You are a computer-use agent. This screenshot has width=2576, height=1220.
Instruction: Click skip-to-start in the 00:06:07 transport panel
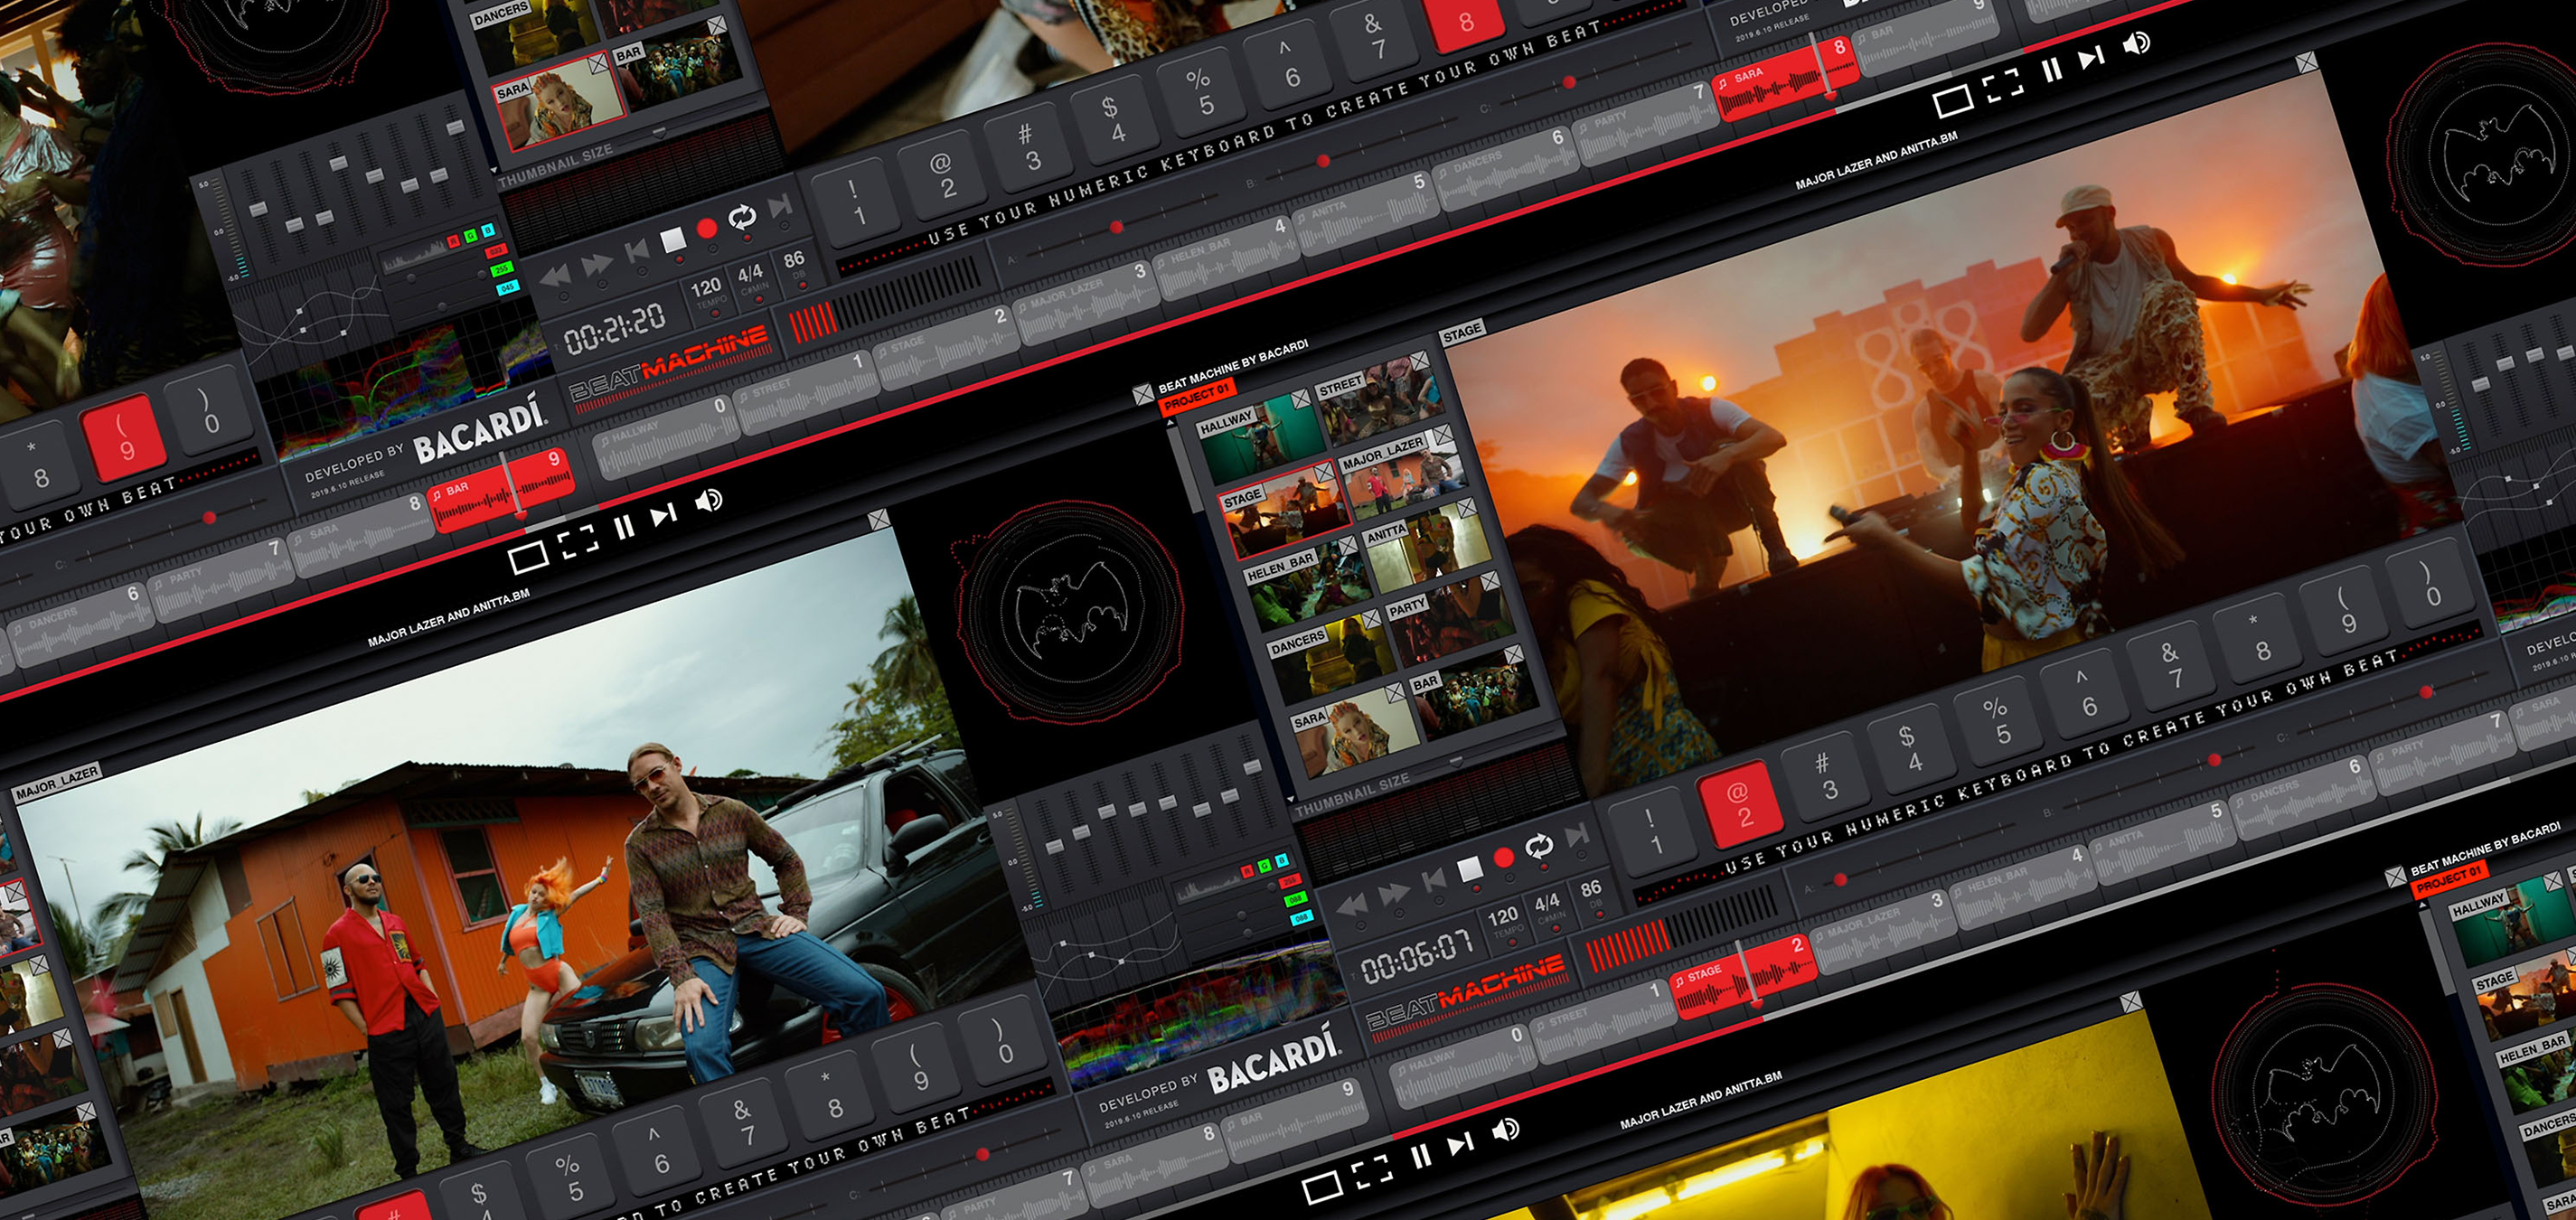coord(1434,880)
